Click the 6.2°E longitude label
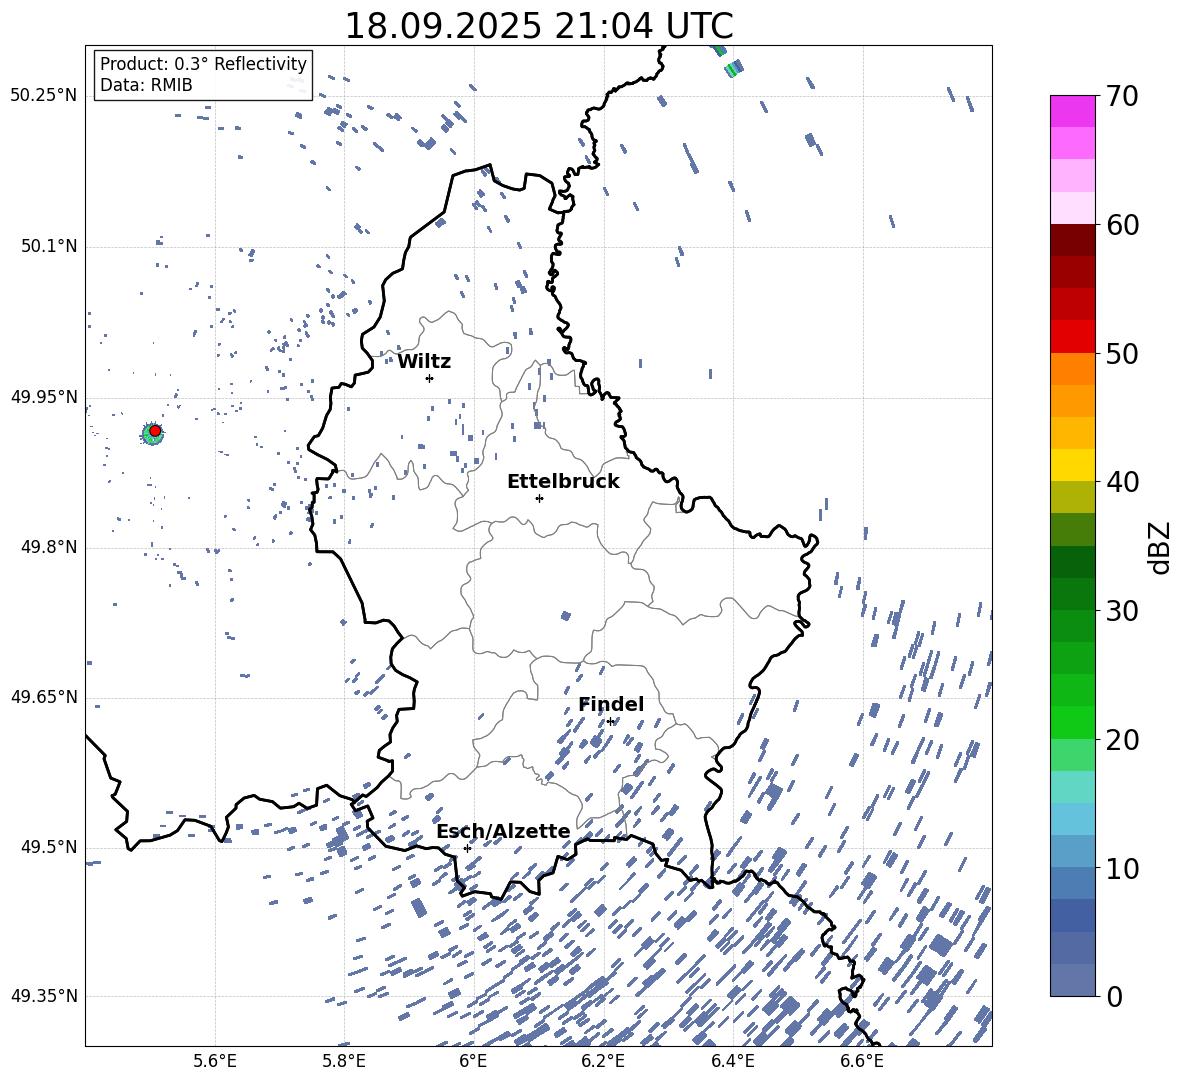 click(603, 1061)
